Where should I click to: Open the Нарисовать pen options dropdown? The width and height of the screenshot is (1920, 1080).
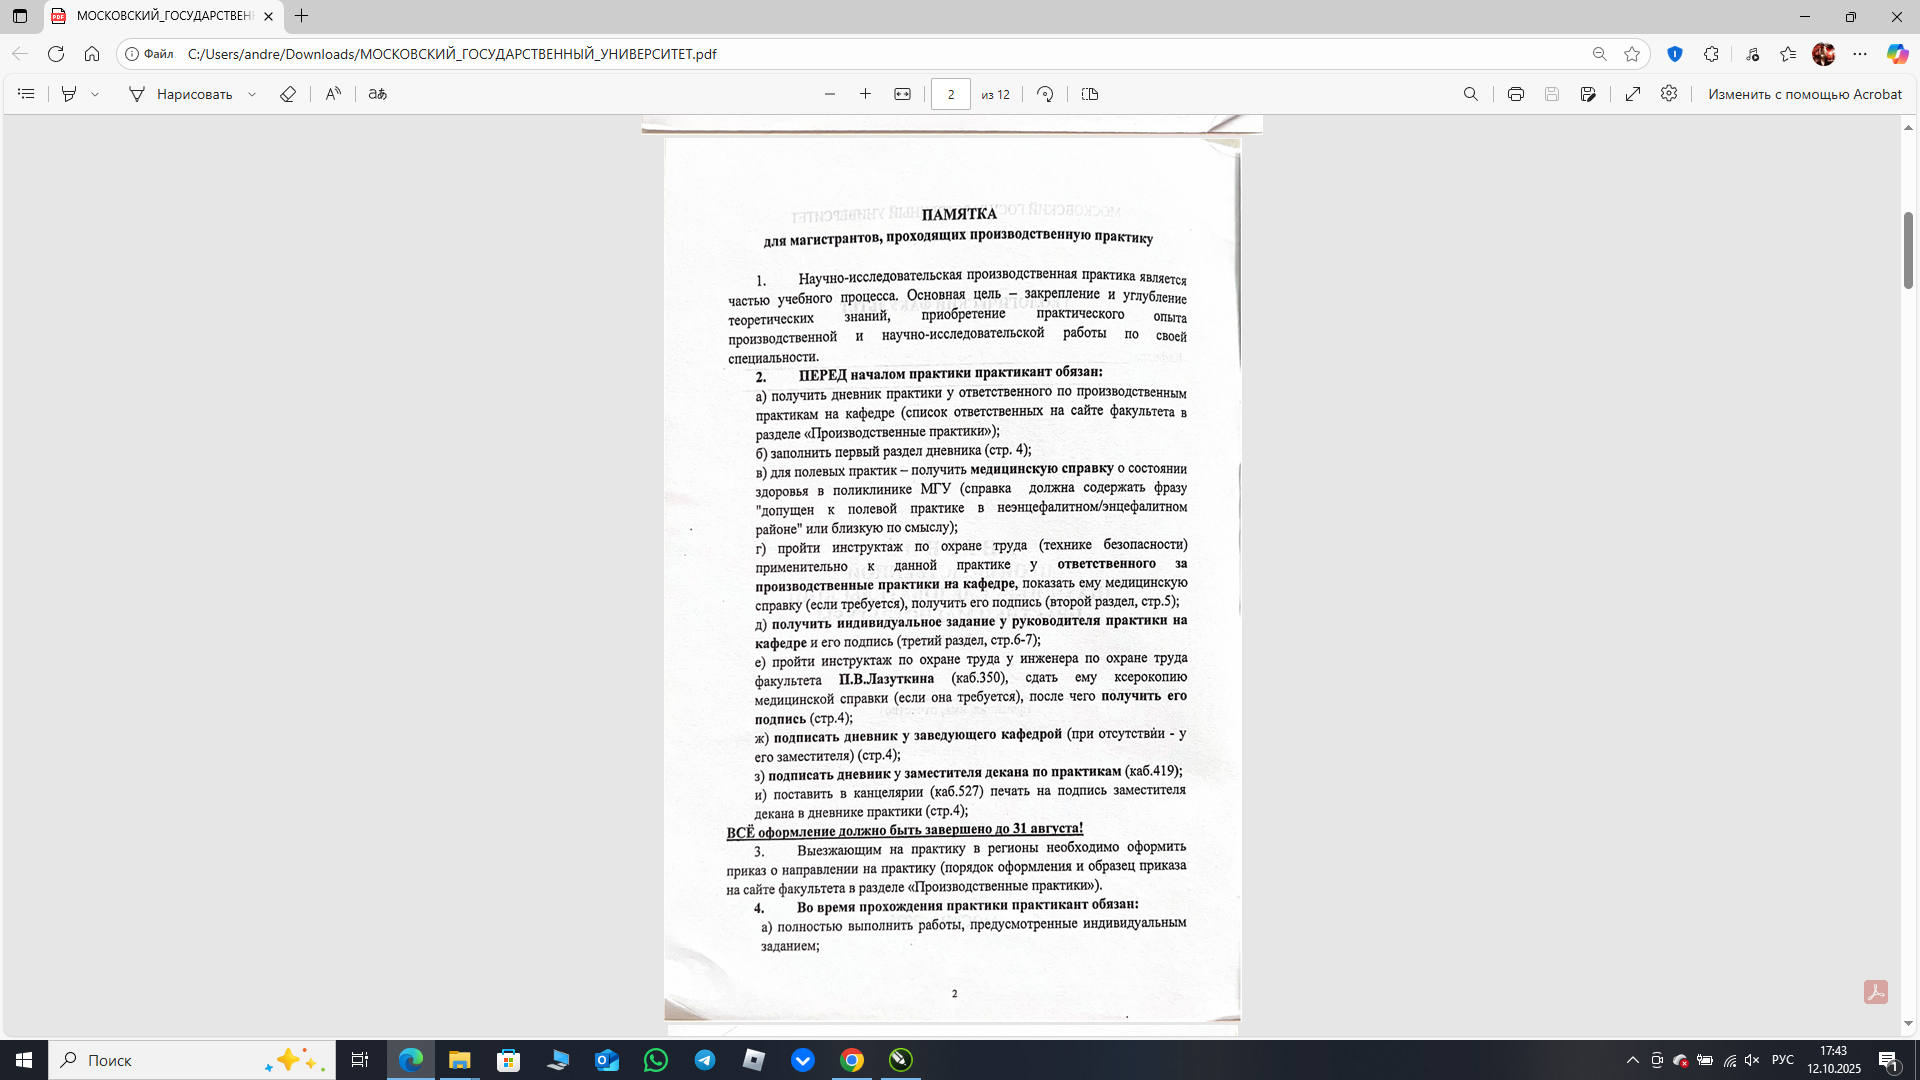[252, 93]
